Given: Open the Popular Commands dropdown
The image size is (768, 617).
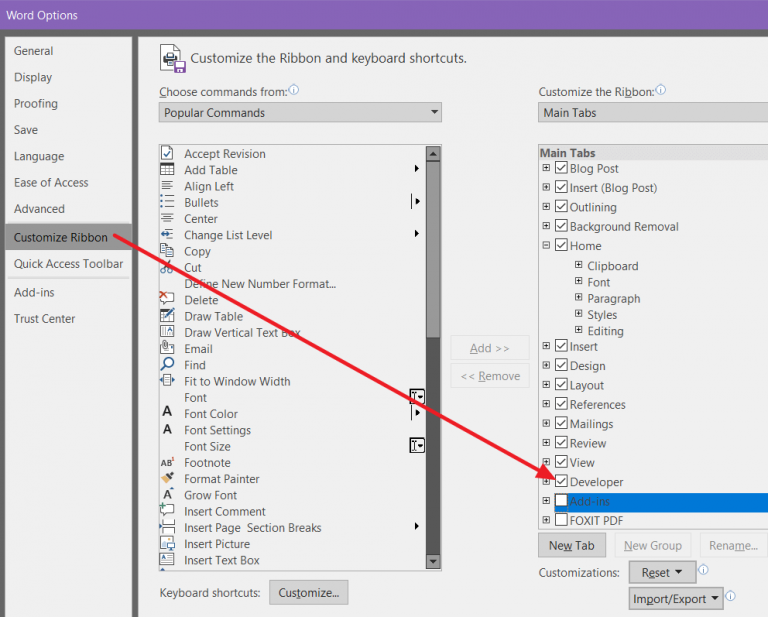Looking at the screenshot, I should click(300, 112).
